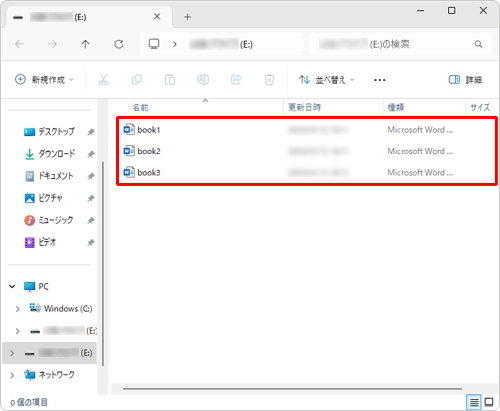Unpin ドキュメント using its pin icon
This screenshot has height=411, width=500.
(x=91, y=176)
